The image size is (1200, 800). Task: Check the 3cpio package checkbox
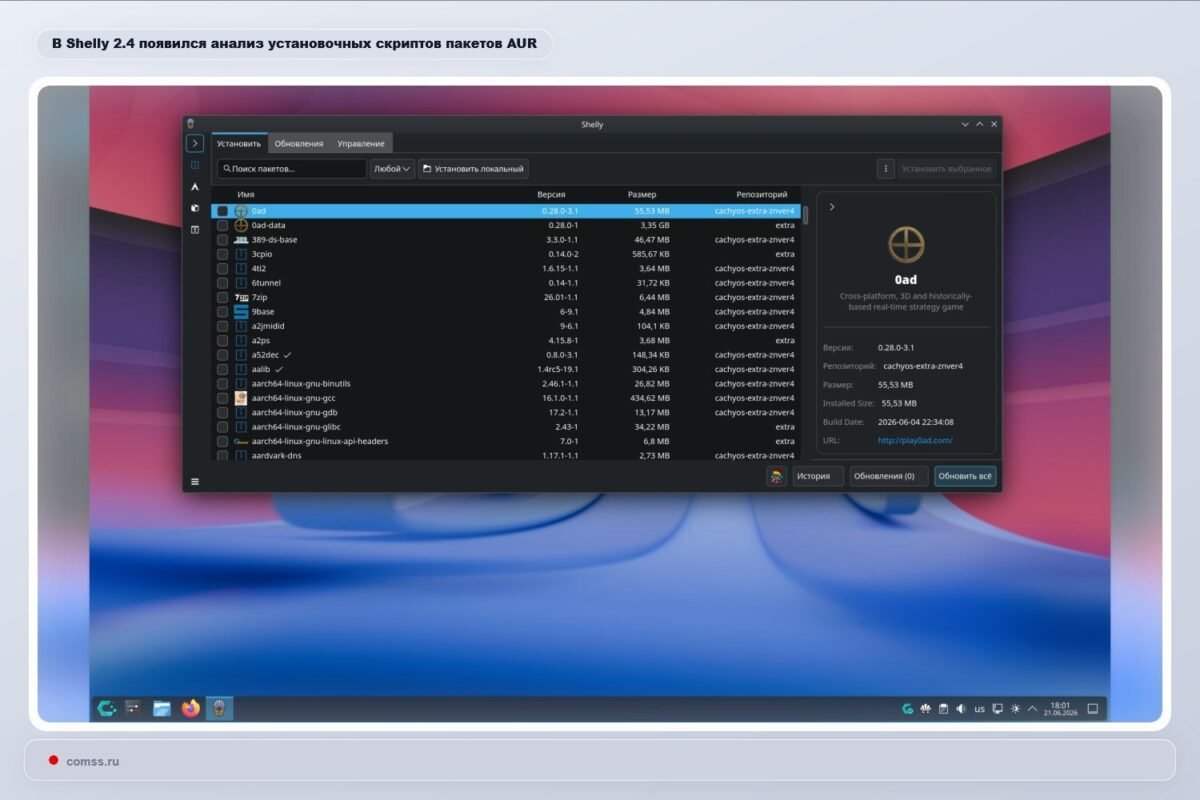click(222, 254)
